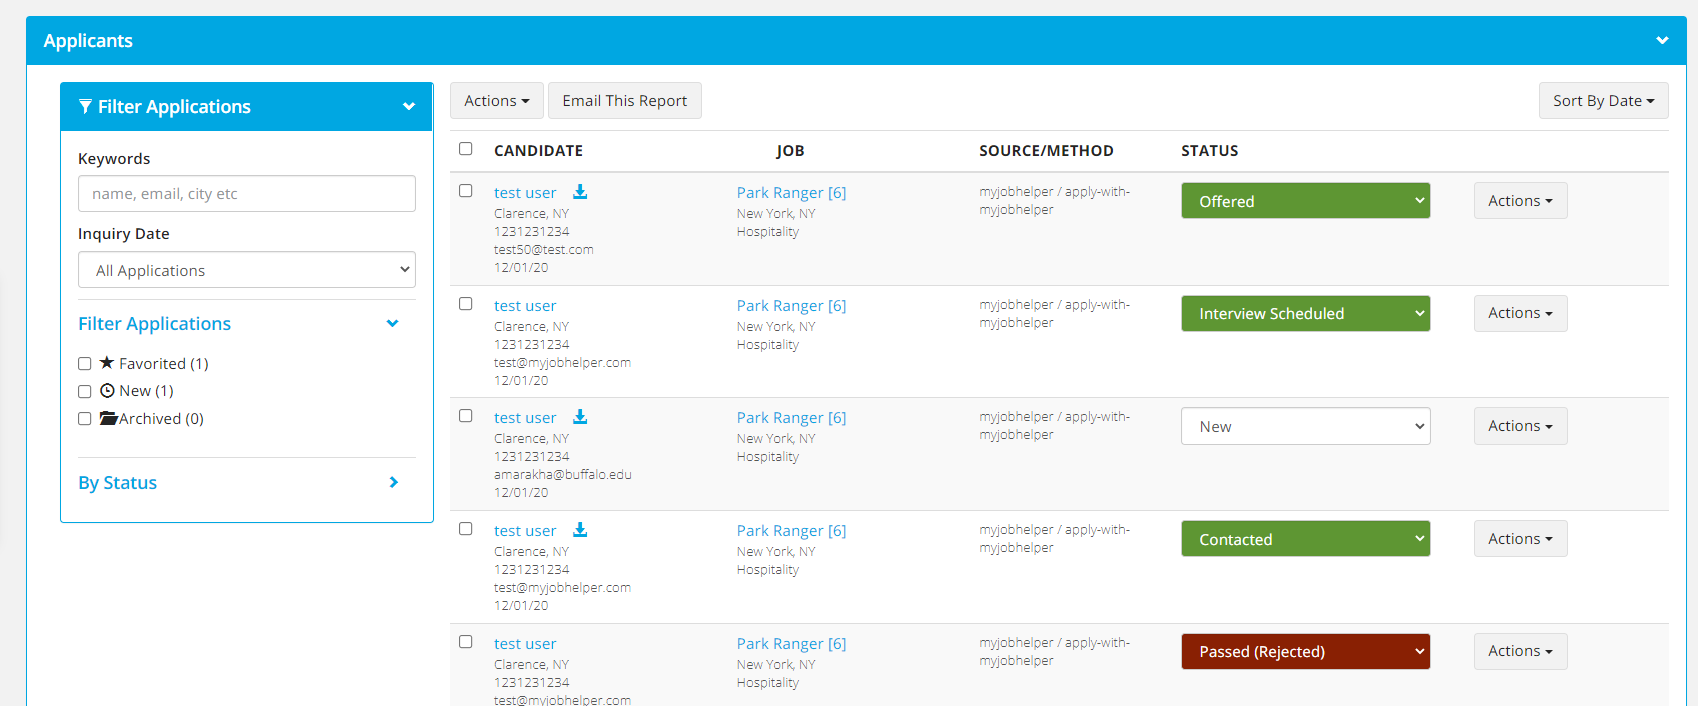Collapse the Applicants panel chevron
Image resolution: width=1698 pixels, height=706 pixels.
click(1662, 41)
